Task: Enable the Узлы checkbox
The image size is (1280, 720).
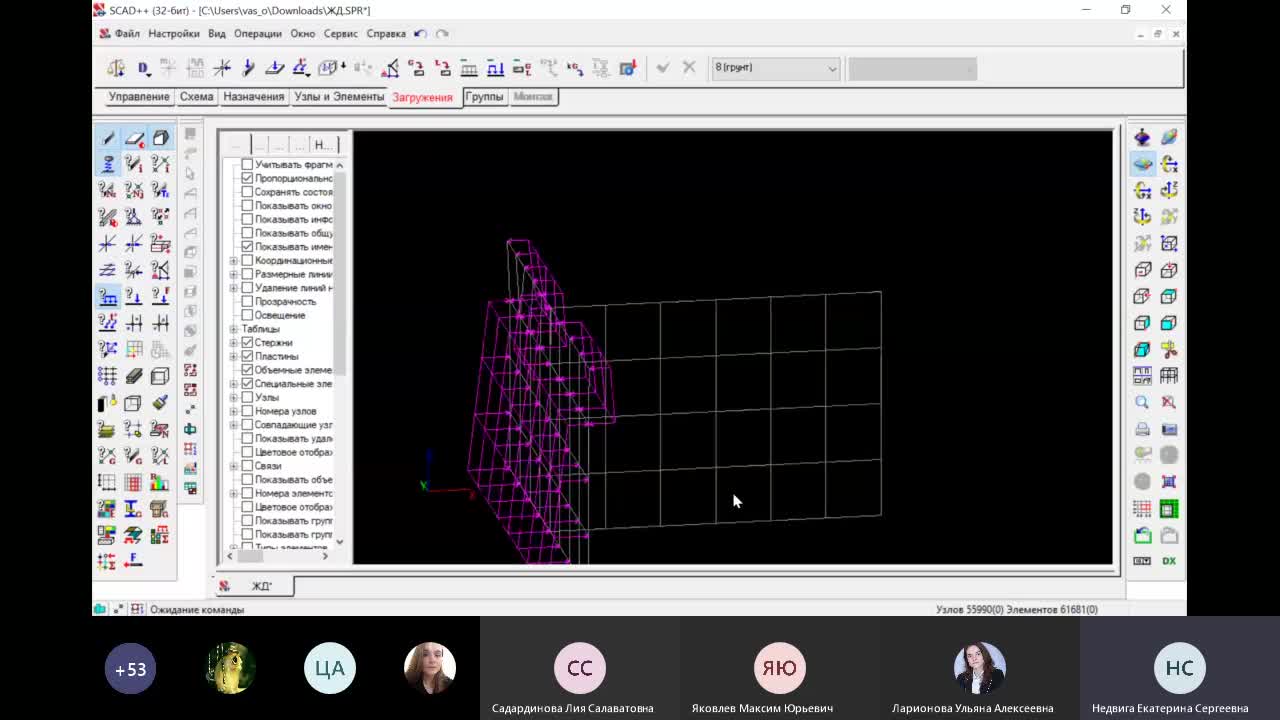Action: pos(247,397)
